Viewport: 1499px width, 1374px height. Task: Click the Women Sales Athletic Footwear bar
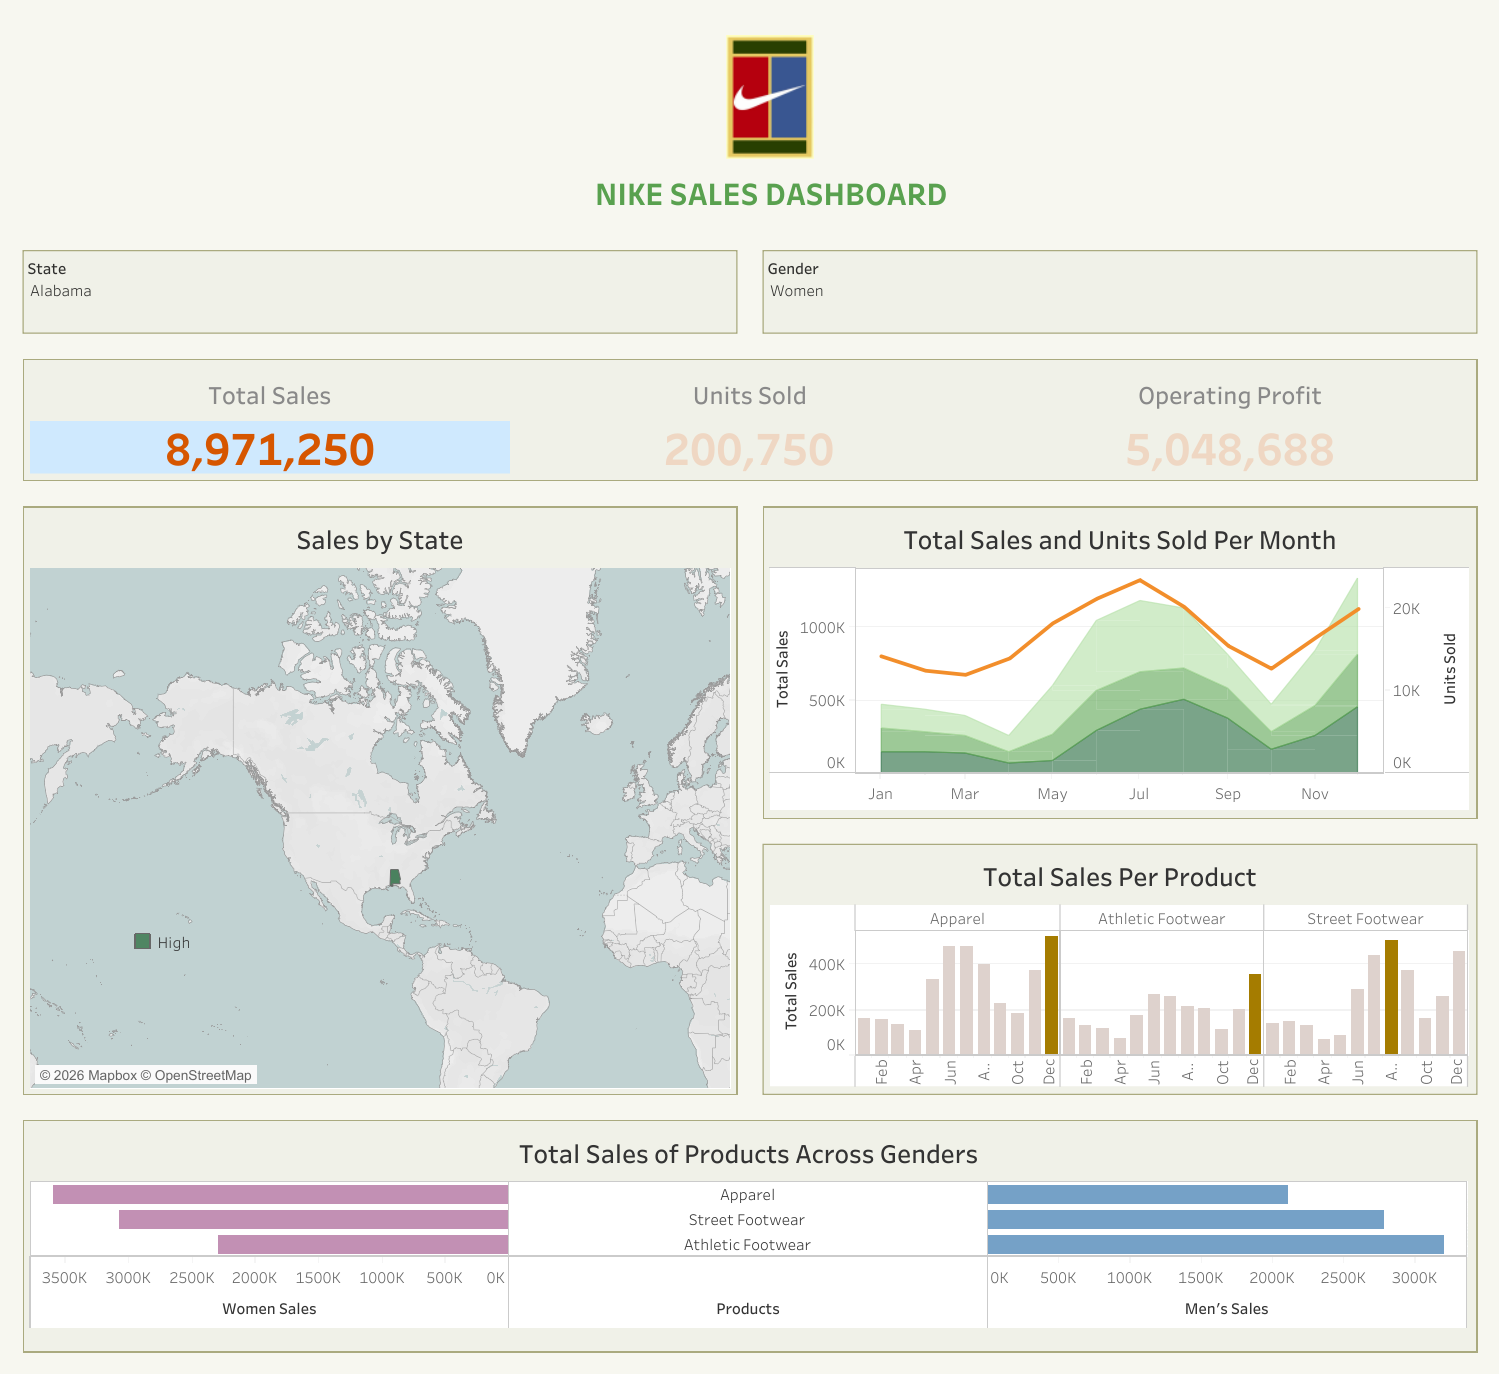coord(363,1244)
